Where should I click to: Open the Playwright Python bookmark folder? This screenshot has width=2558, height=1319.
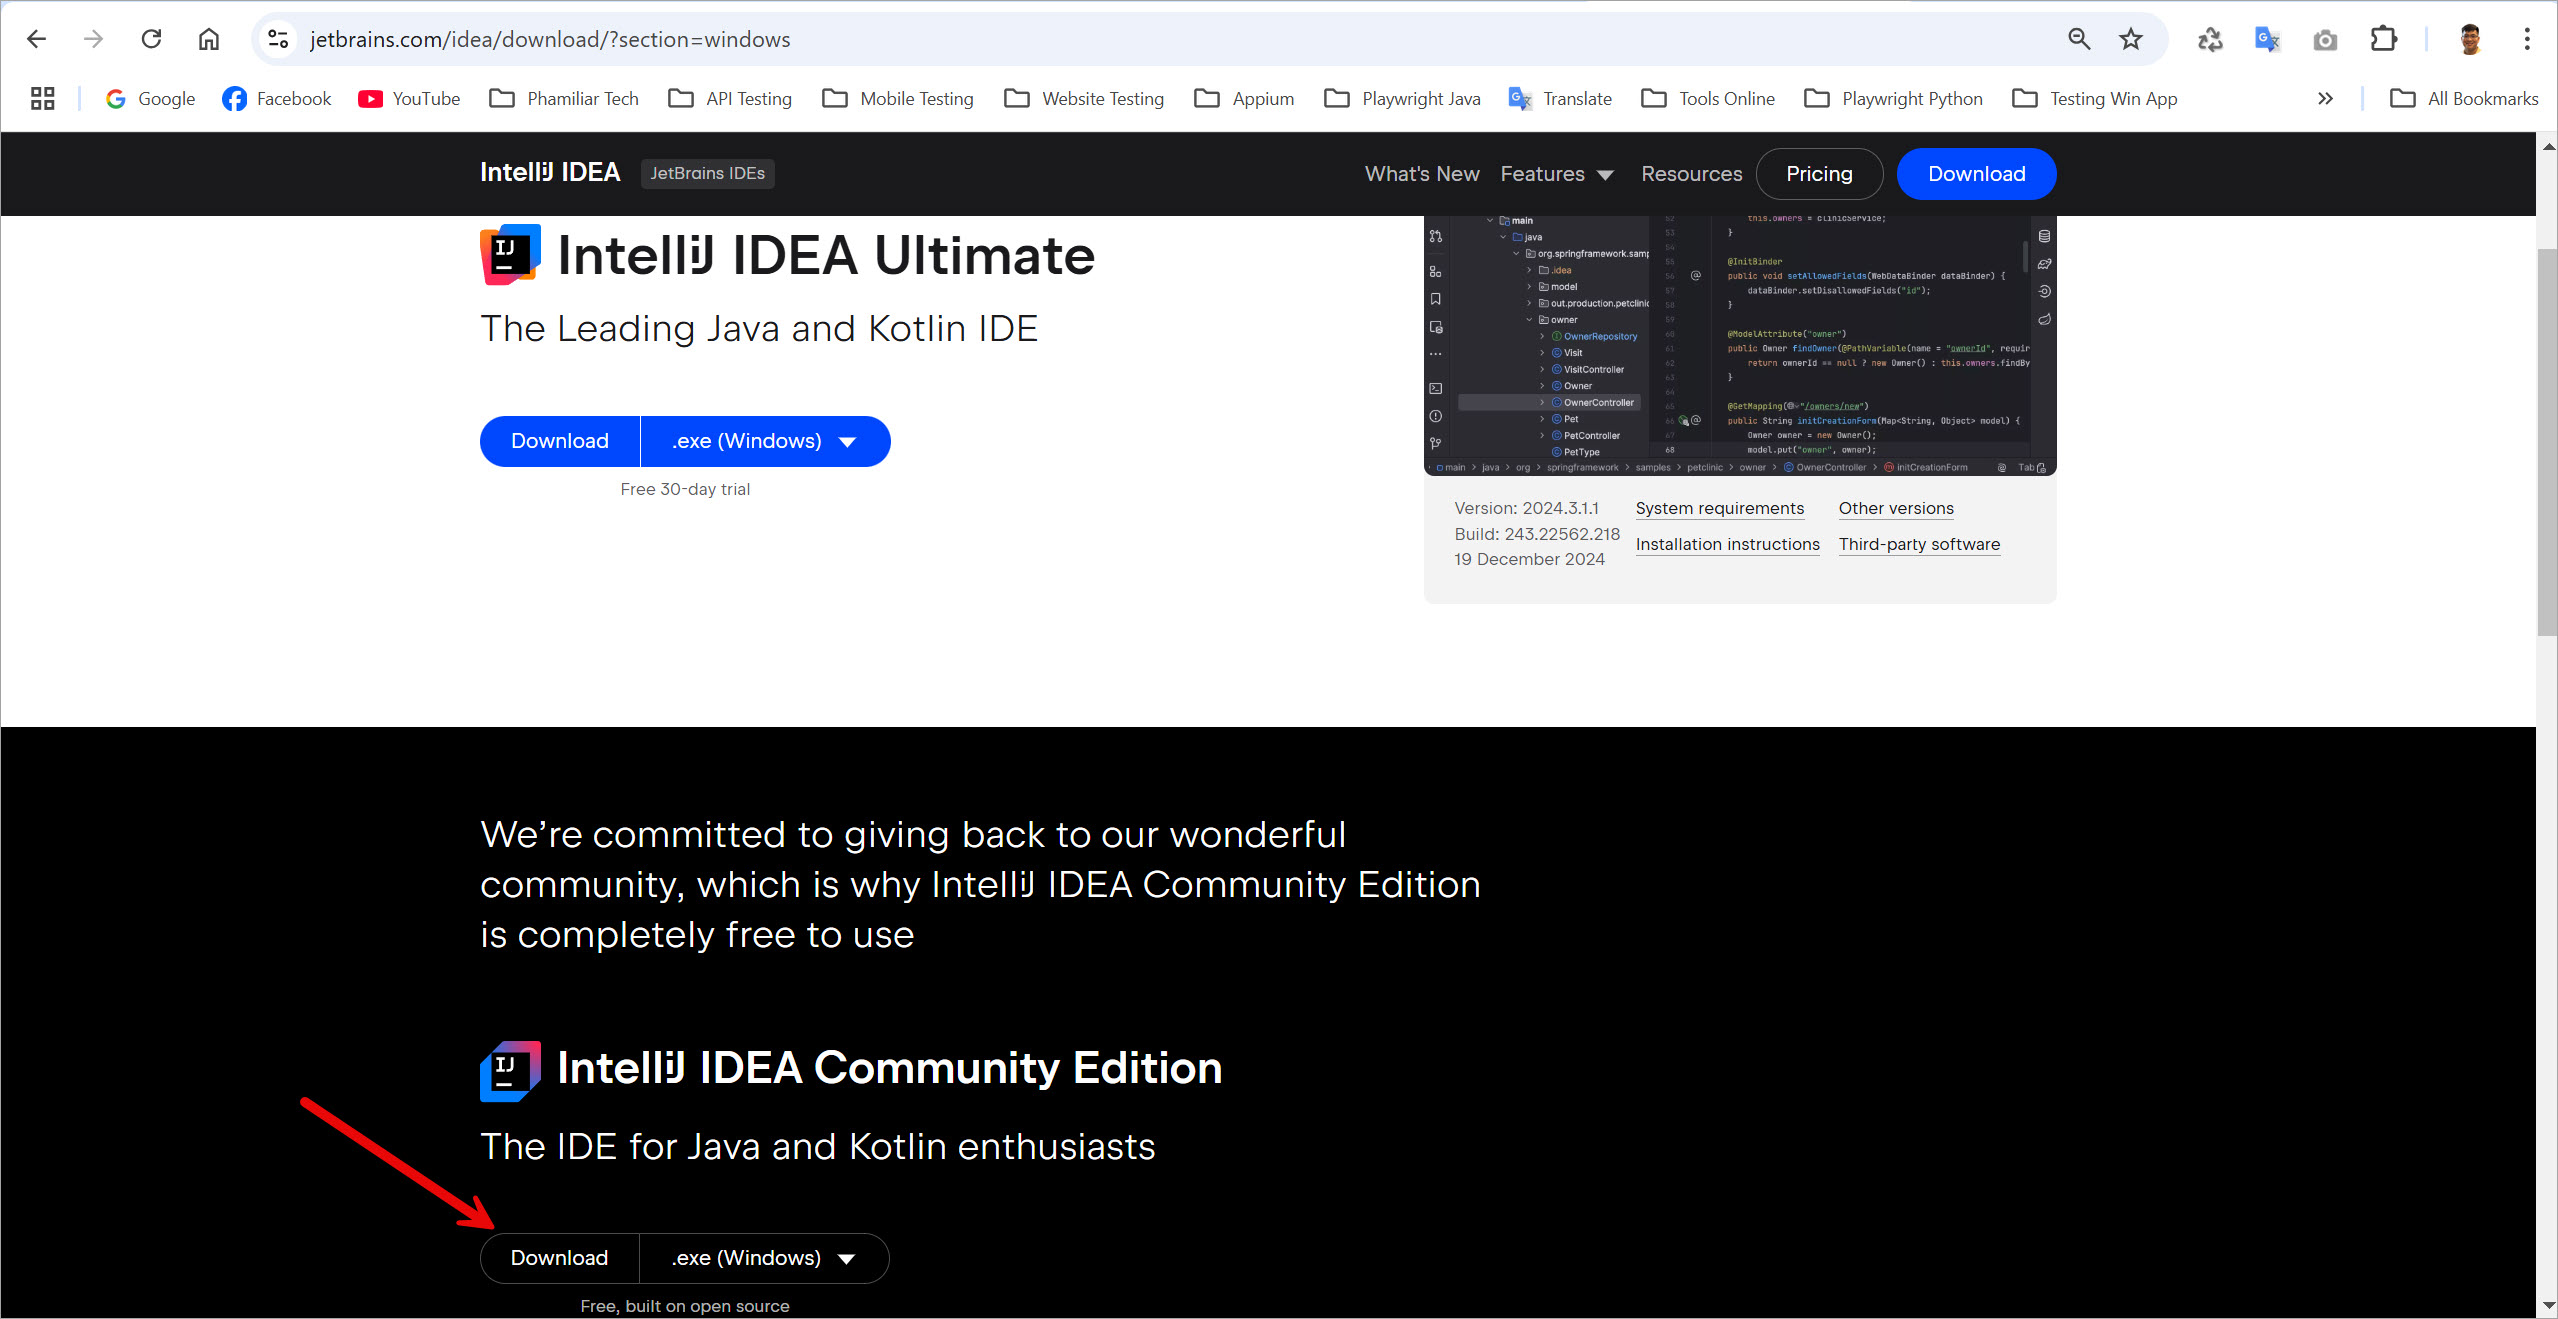coord(1894,98)
